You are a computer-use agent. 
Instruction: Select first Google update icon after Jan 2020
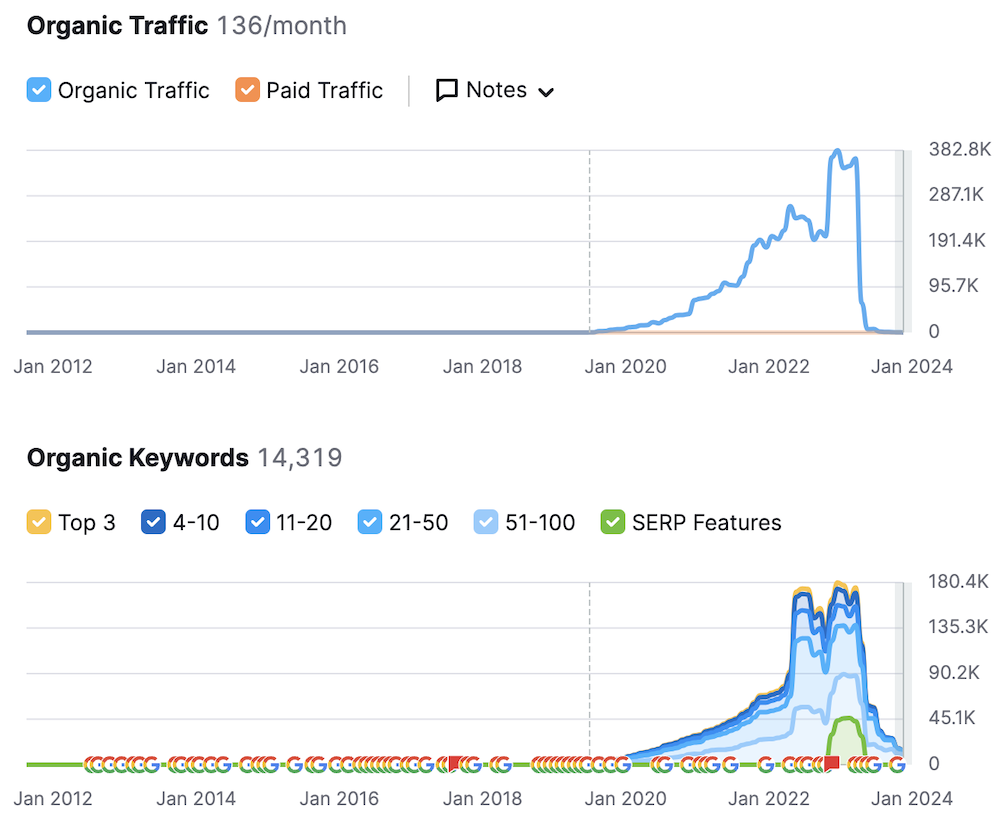(660, 765)
